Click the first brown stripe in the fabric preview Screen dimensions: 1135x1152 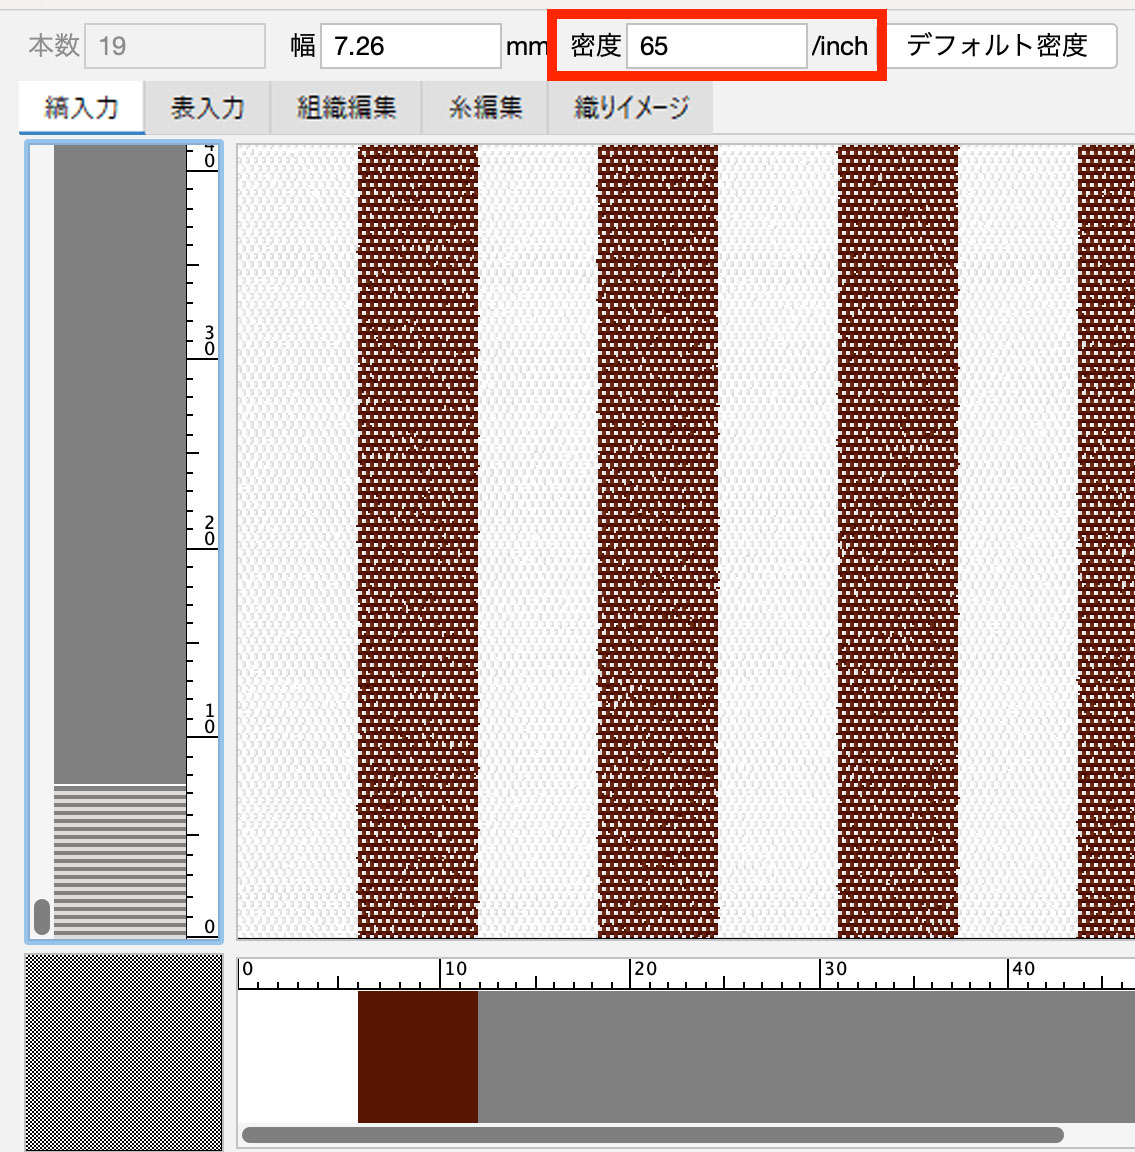pyautogui.click(x=418, y=540)
